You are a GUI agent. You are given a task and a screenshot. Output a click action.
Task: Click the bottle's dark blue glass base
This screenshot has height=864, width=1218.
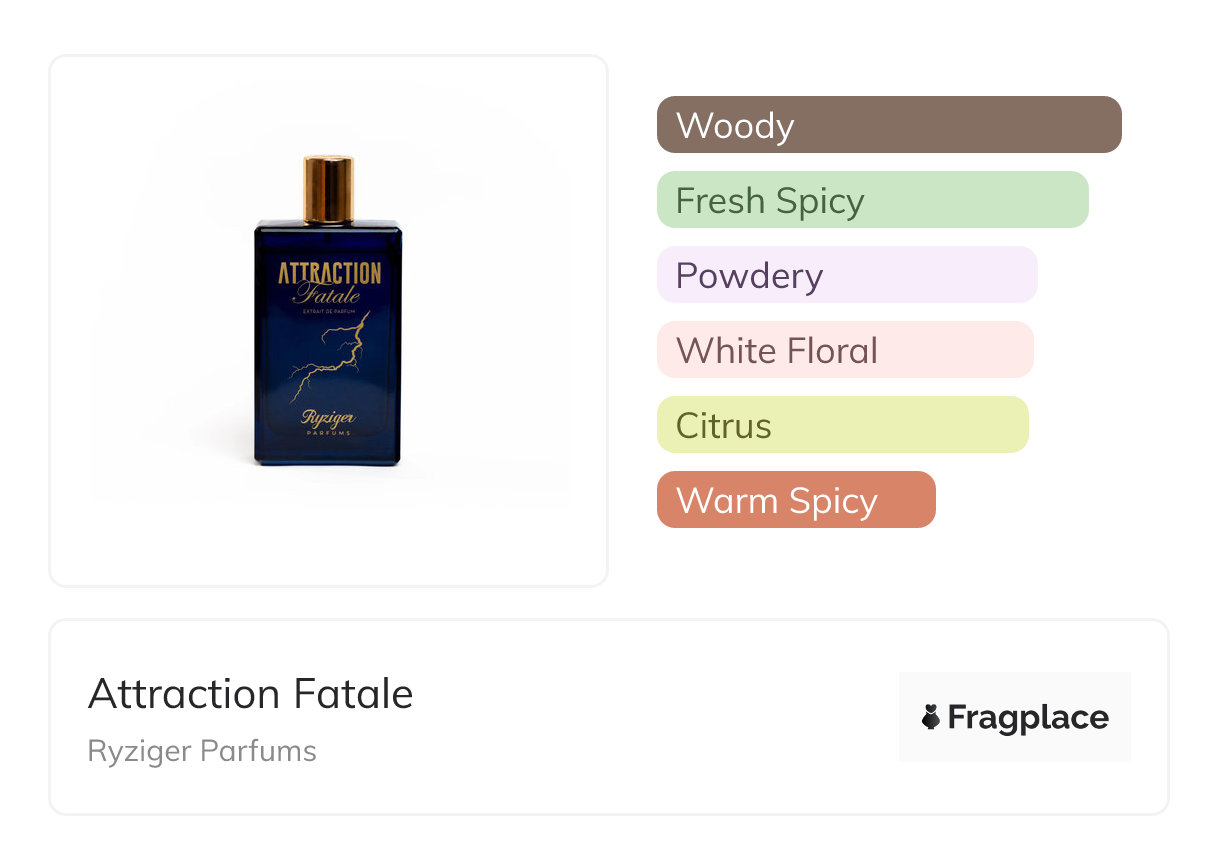[x=327, y=454]
